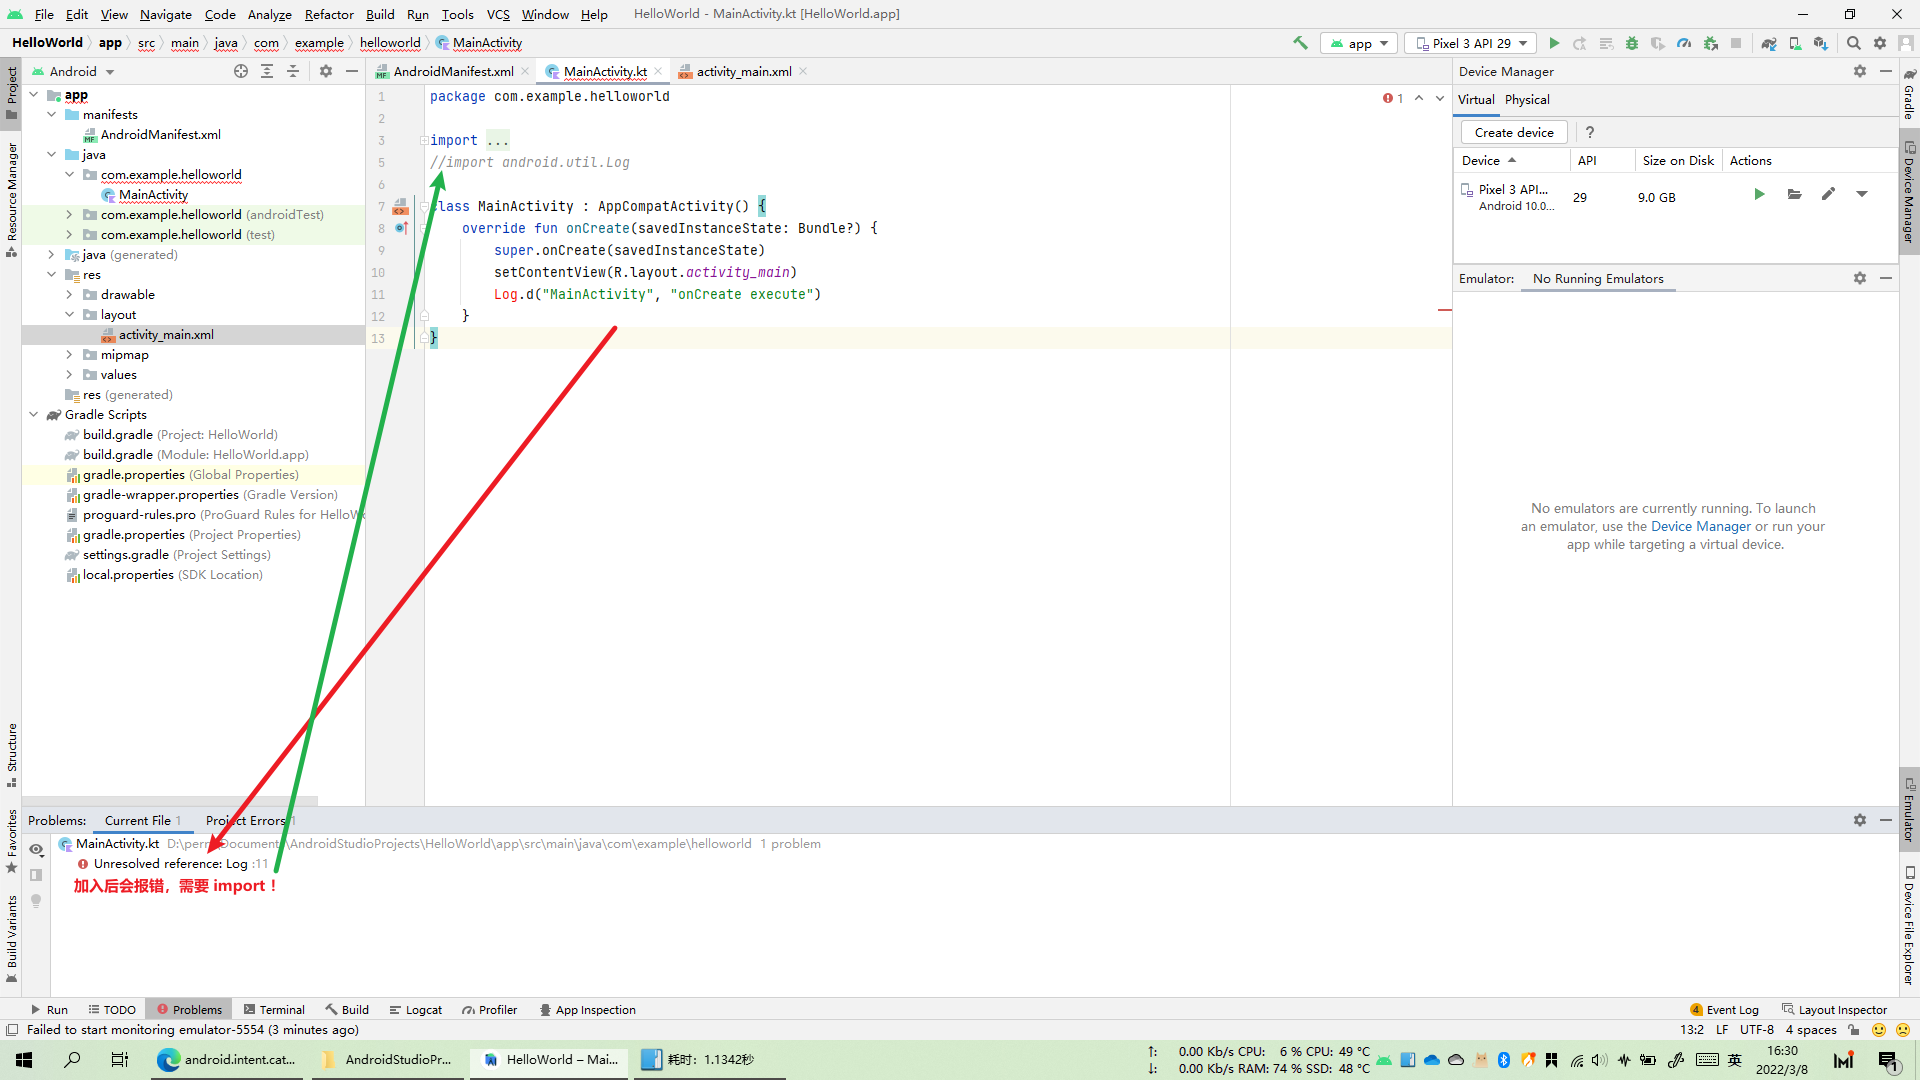The width and height of the screenshot is (1920, 1080).
Task: Toggle the Resource Manager side panel
Action: click(x=11, y=200)
